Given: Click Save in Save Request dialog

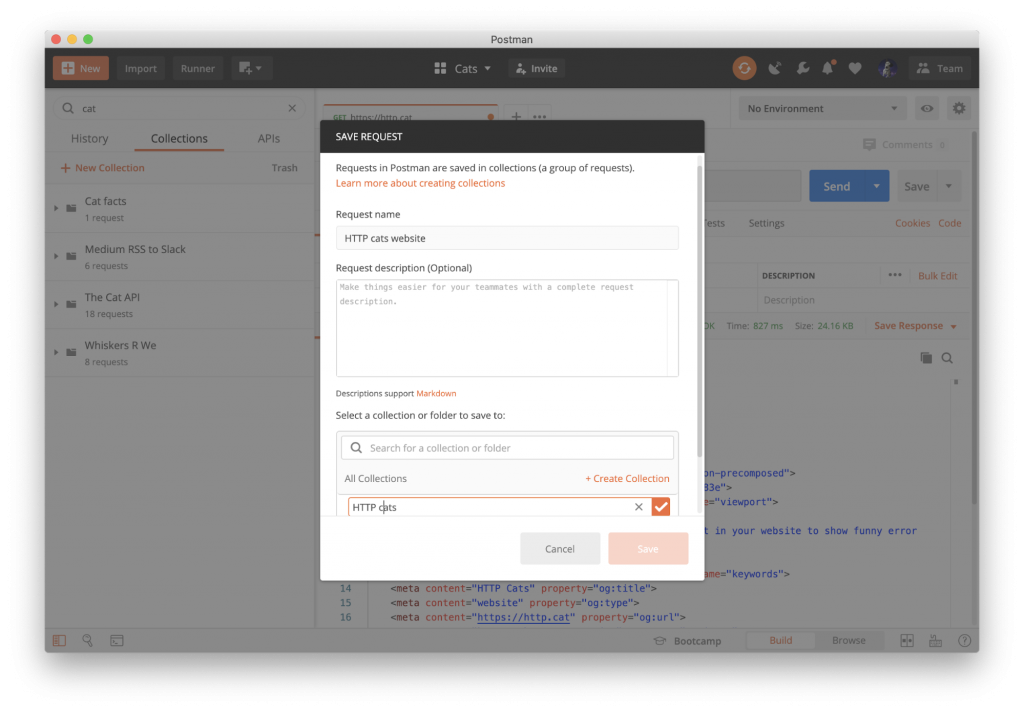Looking at the screenshot, I should point(648,549).
